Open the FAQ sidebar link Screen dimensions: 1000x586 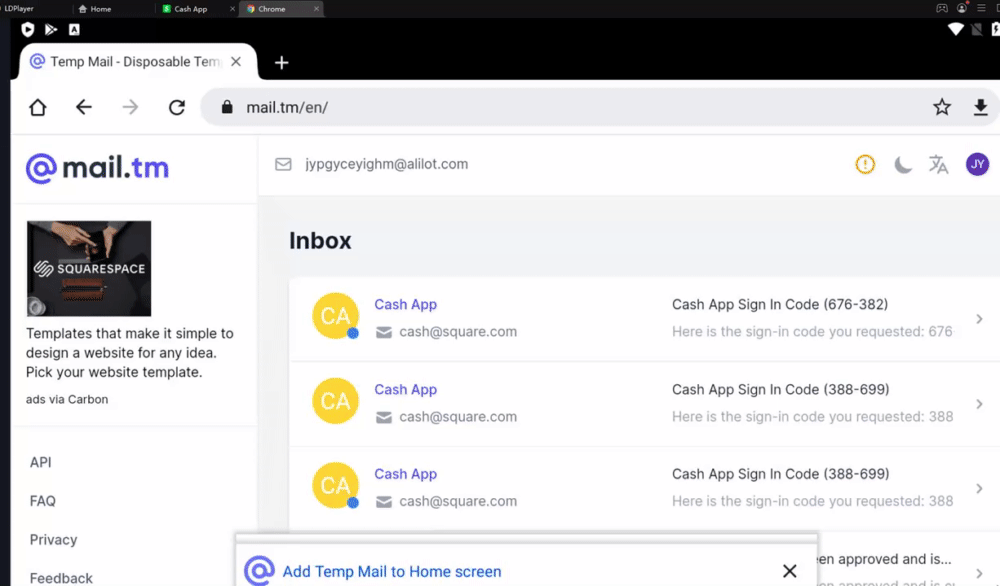pyautogui.click(x=43, y=501)
